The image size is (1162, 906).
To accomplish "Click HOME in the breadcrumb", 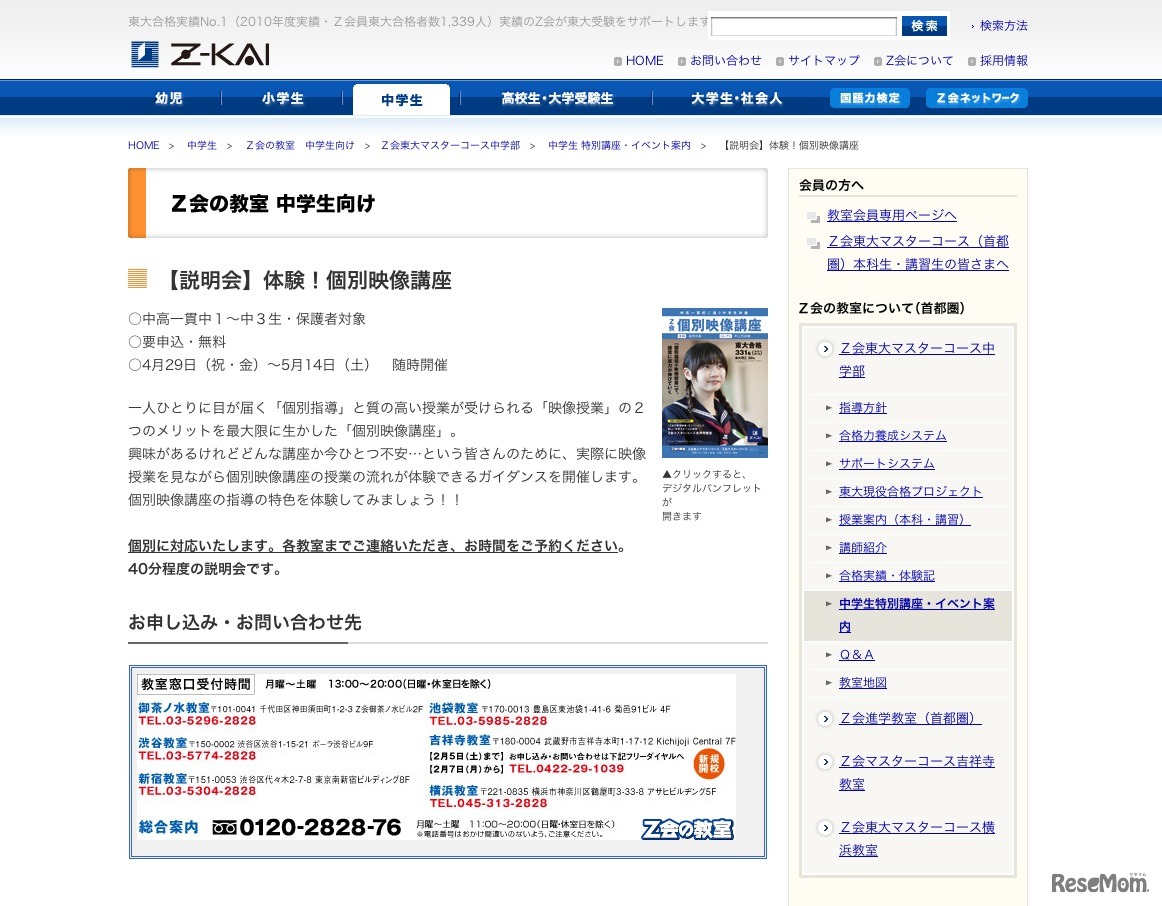I will tap(144, 145).
